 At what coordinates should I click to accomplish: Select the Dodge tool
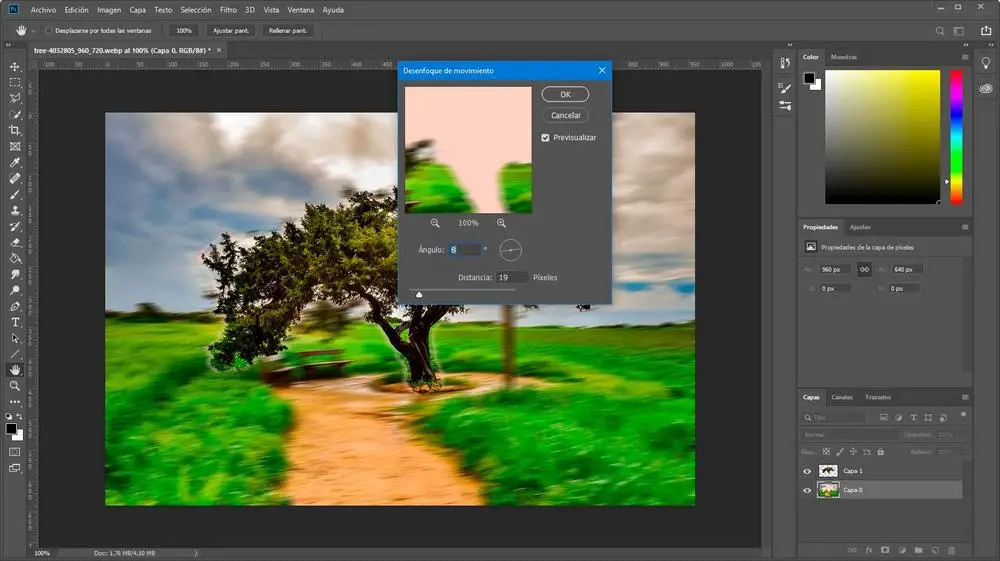(15, 290)
